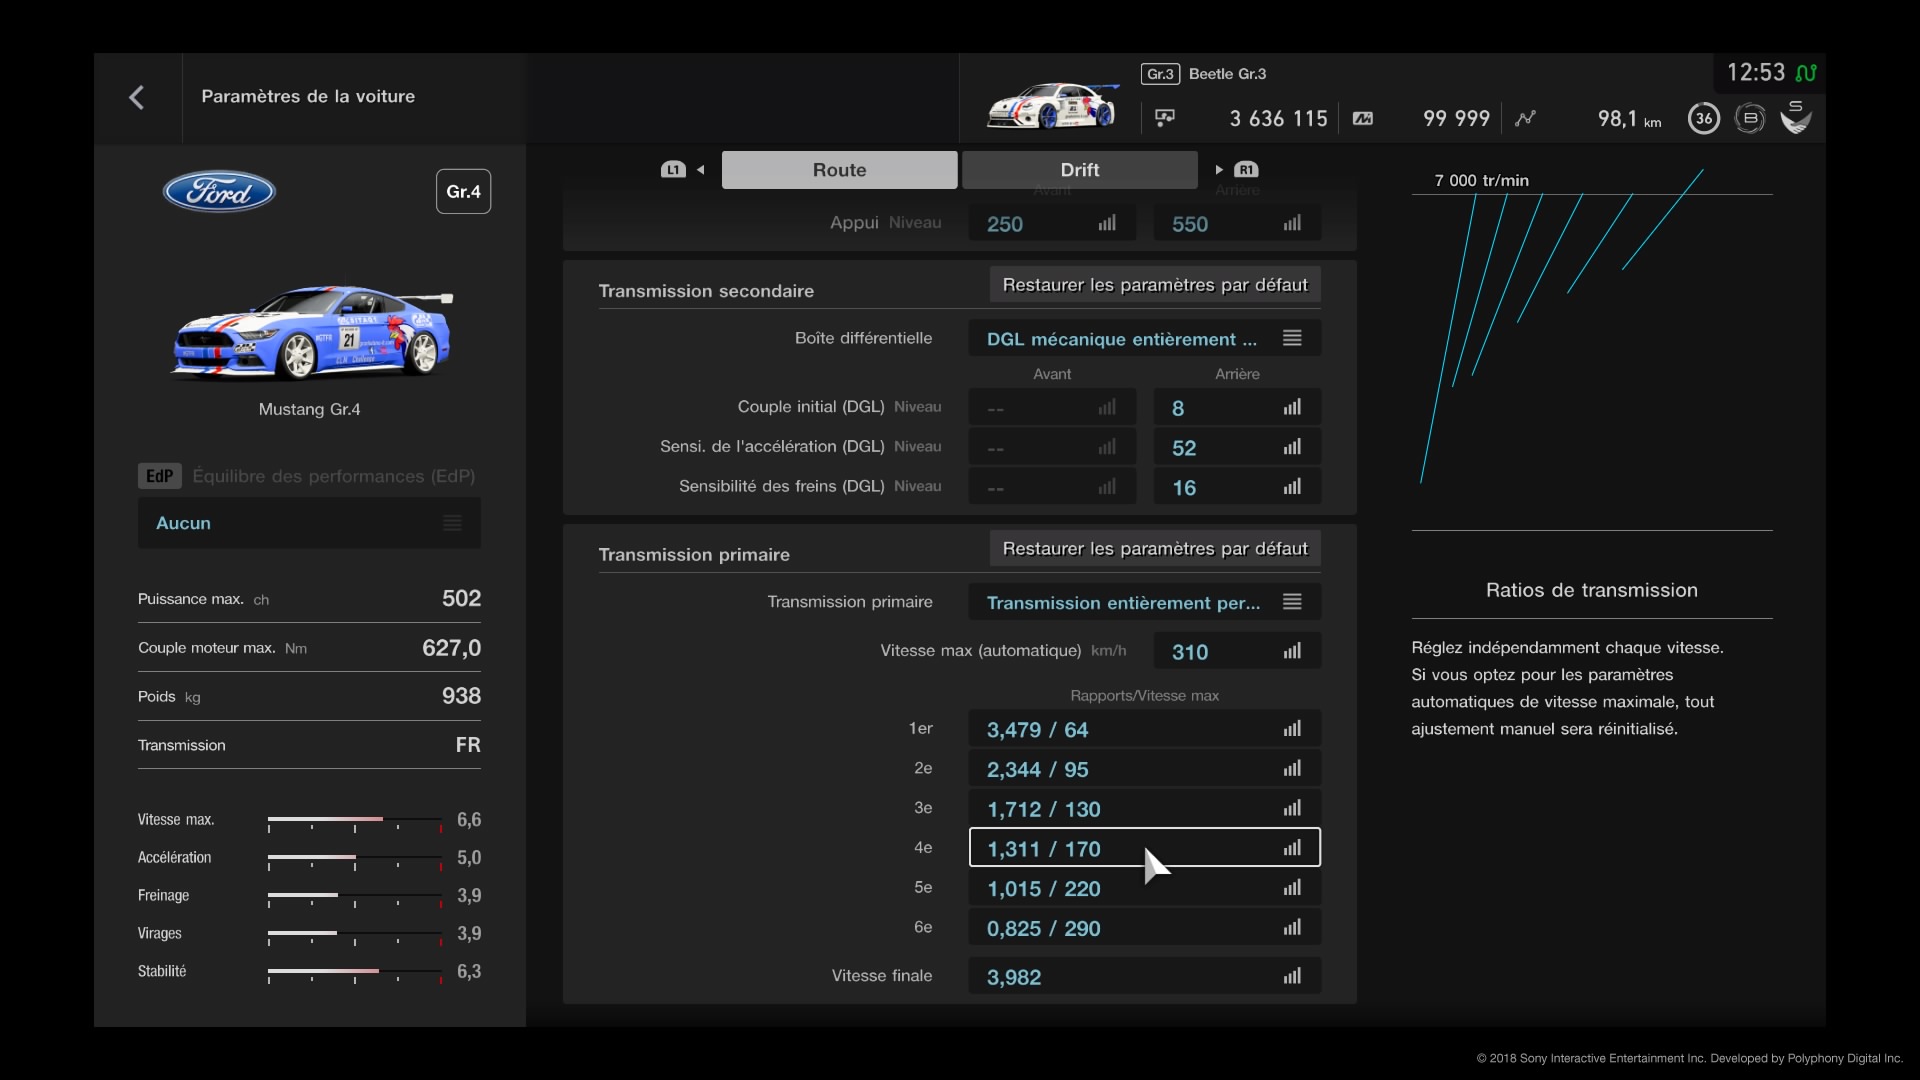Open the EdP Aucun dropdown
Image resolution: width=1920 pixels, height=1080 pixels.
click(x=309, y=523)
